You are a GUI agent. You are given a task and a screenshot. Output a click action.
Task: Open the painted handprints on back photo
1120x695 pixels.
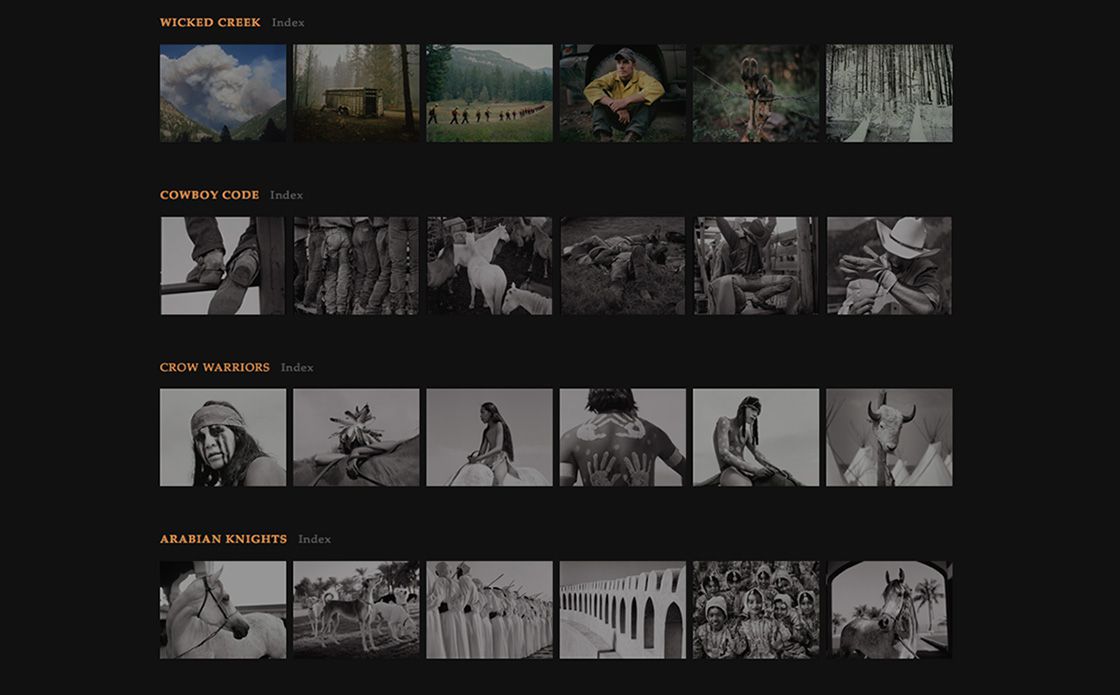point(623,437)
